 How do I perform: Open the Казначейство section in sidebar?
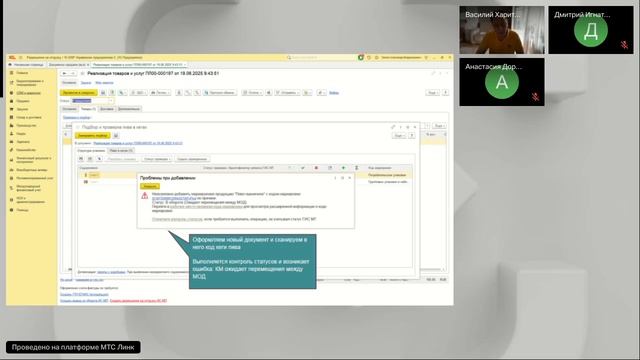(x=26, y=150)
